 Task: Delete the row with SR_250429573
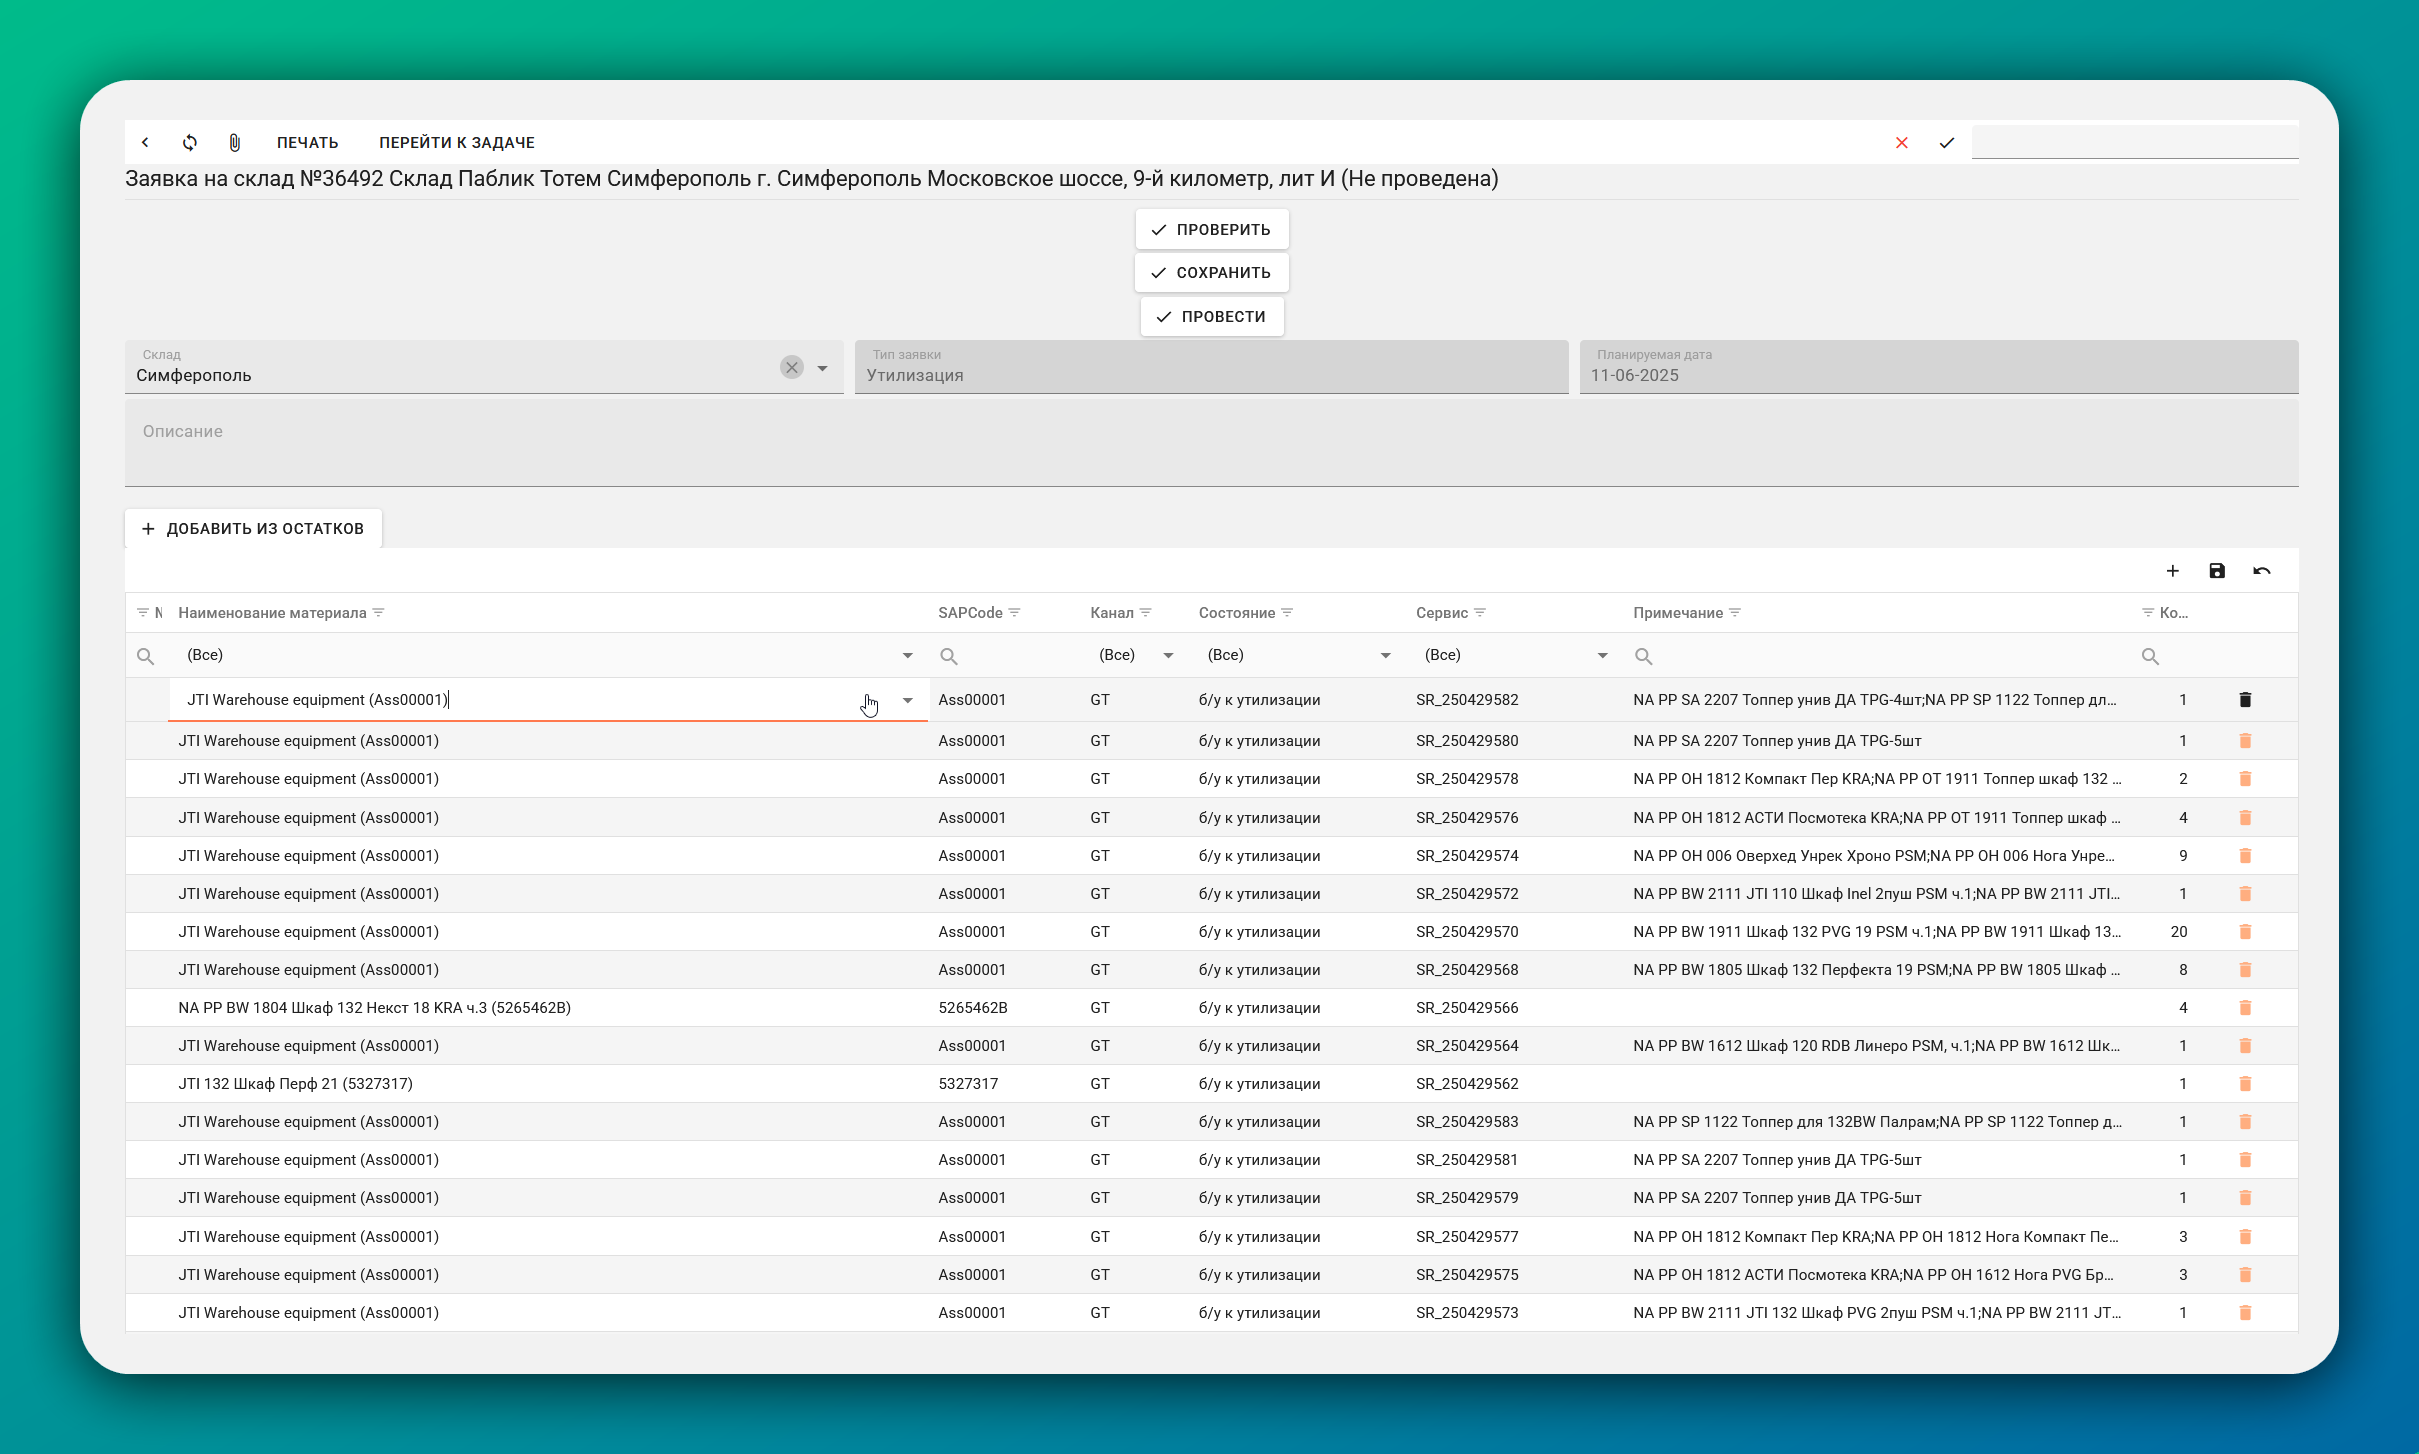2245,1313
